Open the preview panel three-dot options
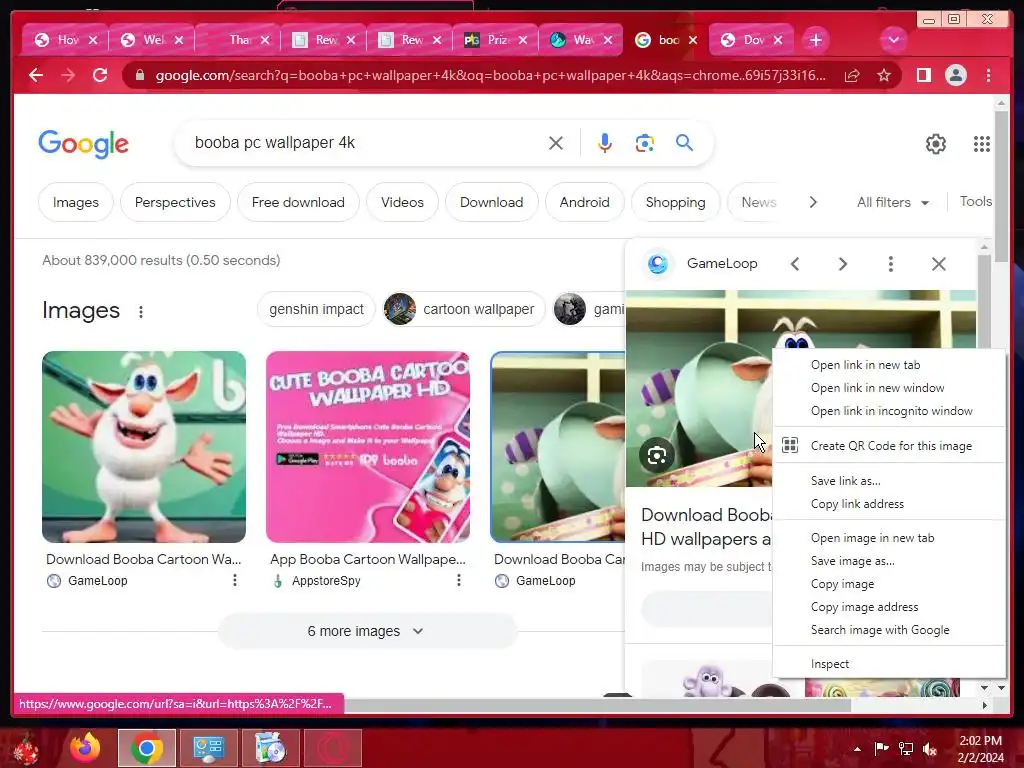This screenshot has height=768, width=1024. pos(891,264)
